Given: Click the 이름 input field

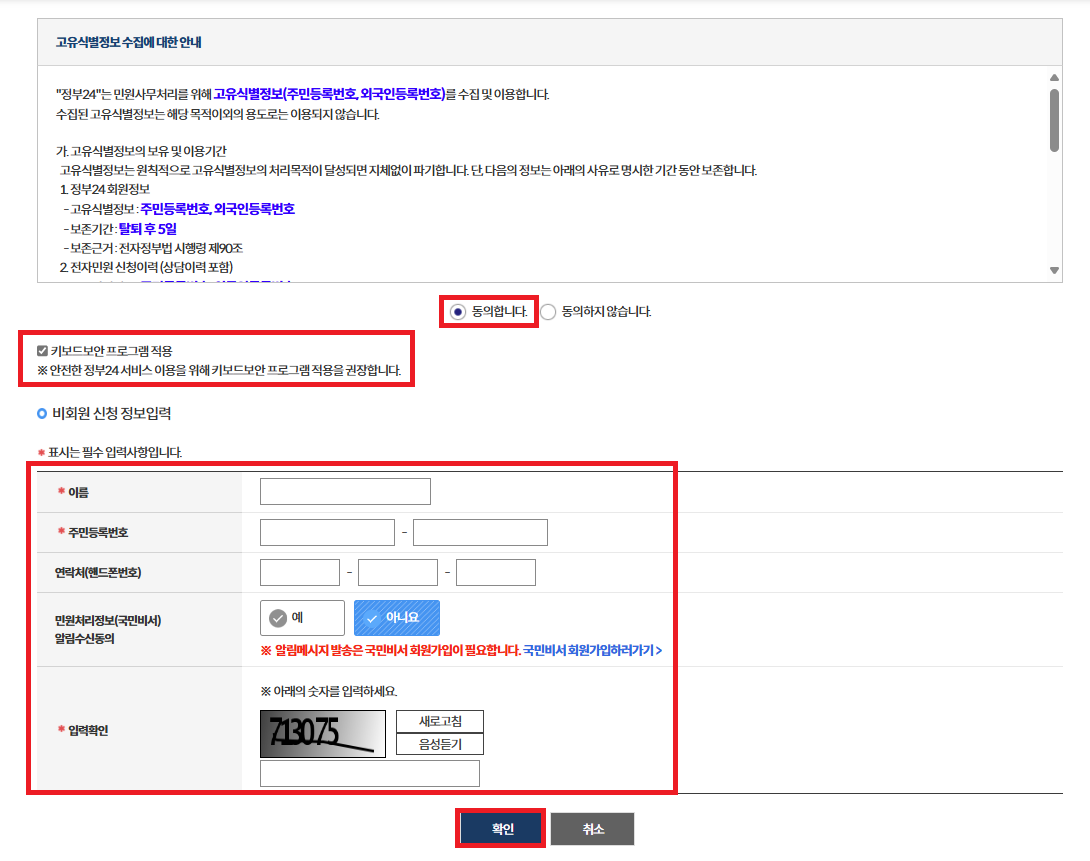Looking at the screenshot, I should [345, 491].
